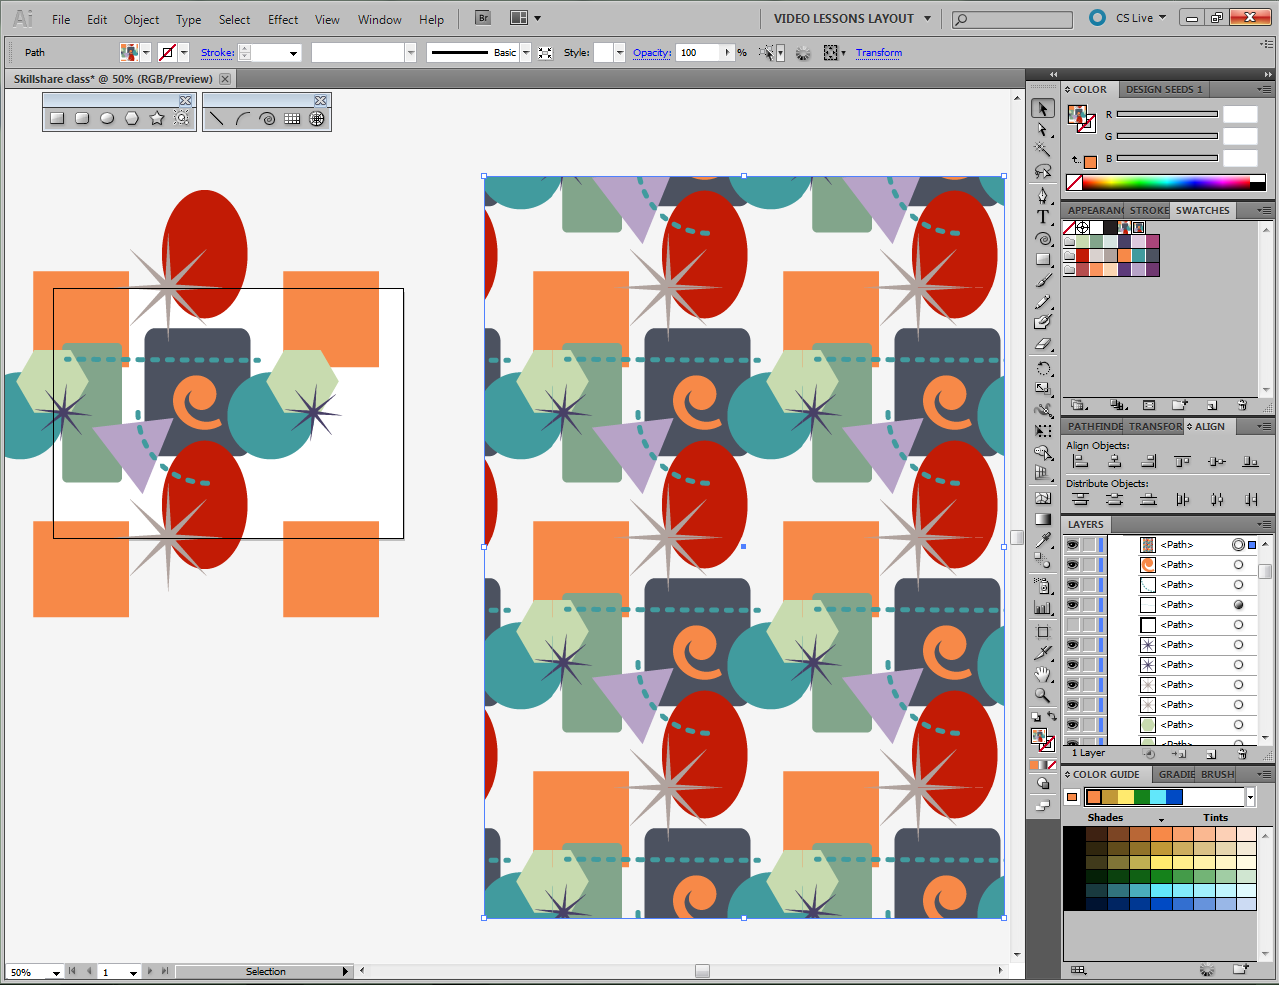Switch to the Pathfinder tab
Image resolution: width=1279 pixels, height=985 pixels.
[x=1094, y=426]
